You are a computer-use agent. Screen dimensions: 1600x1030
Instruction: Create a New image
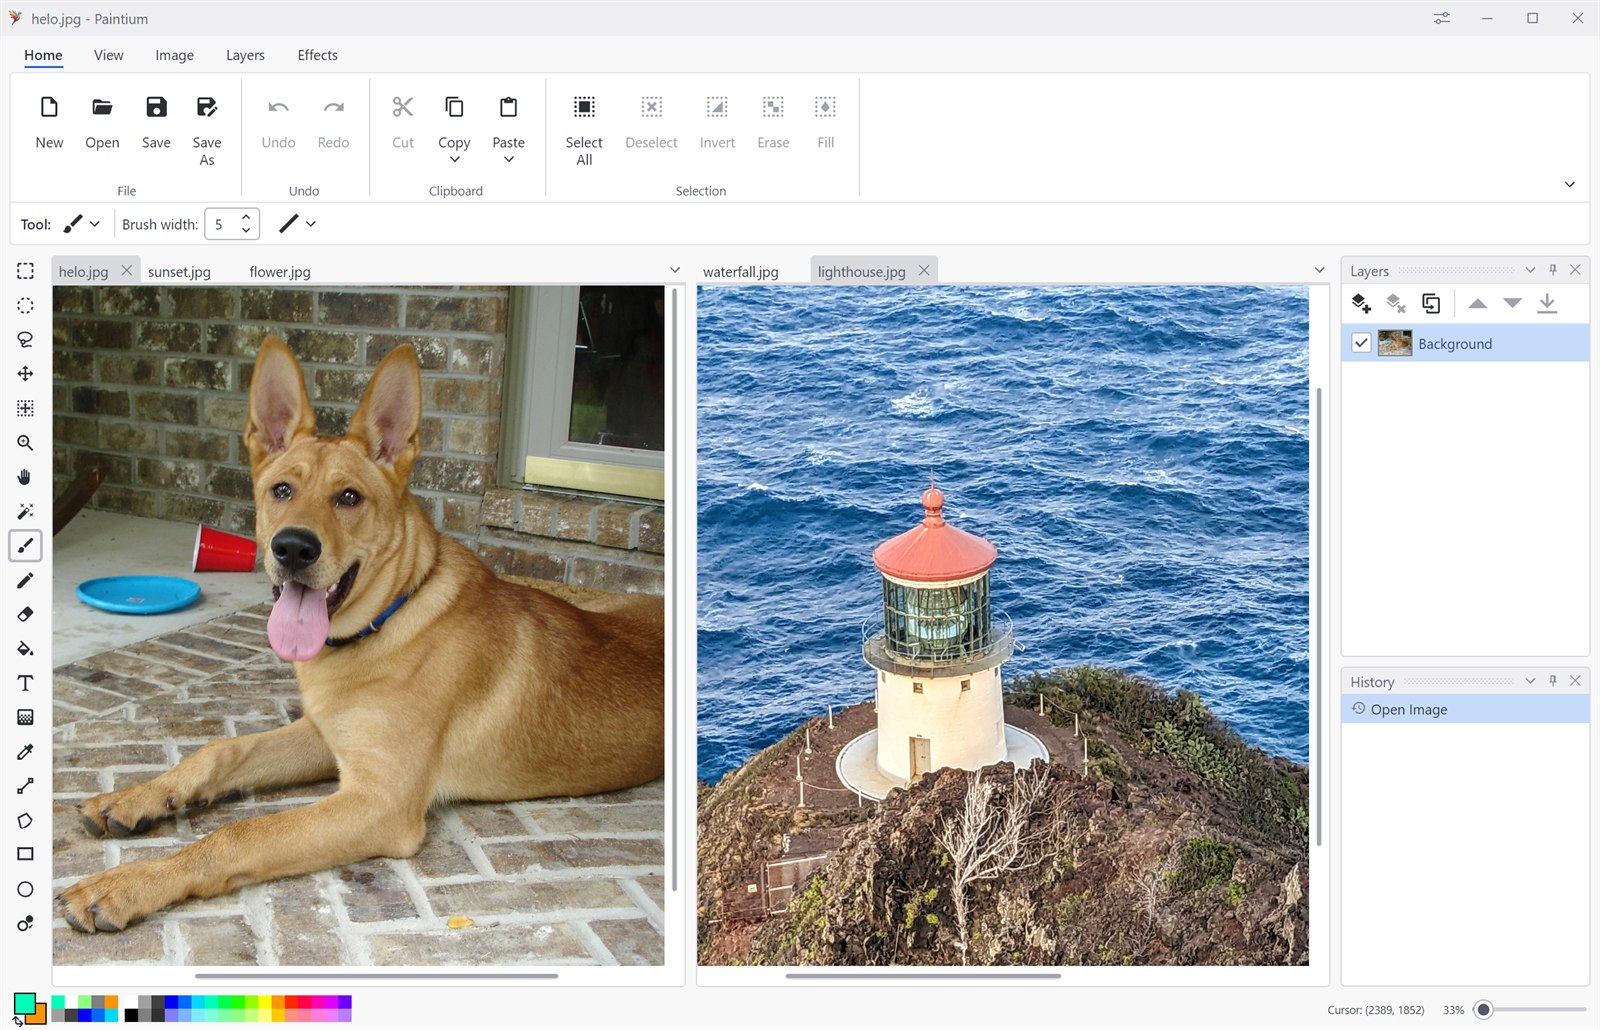click(x=49, y=123)
